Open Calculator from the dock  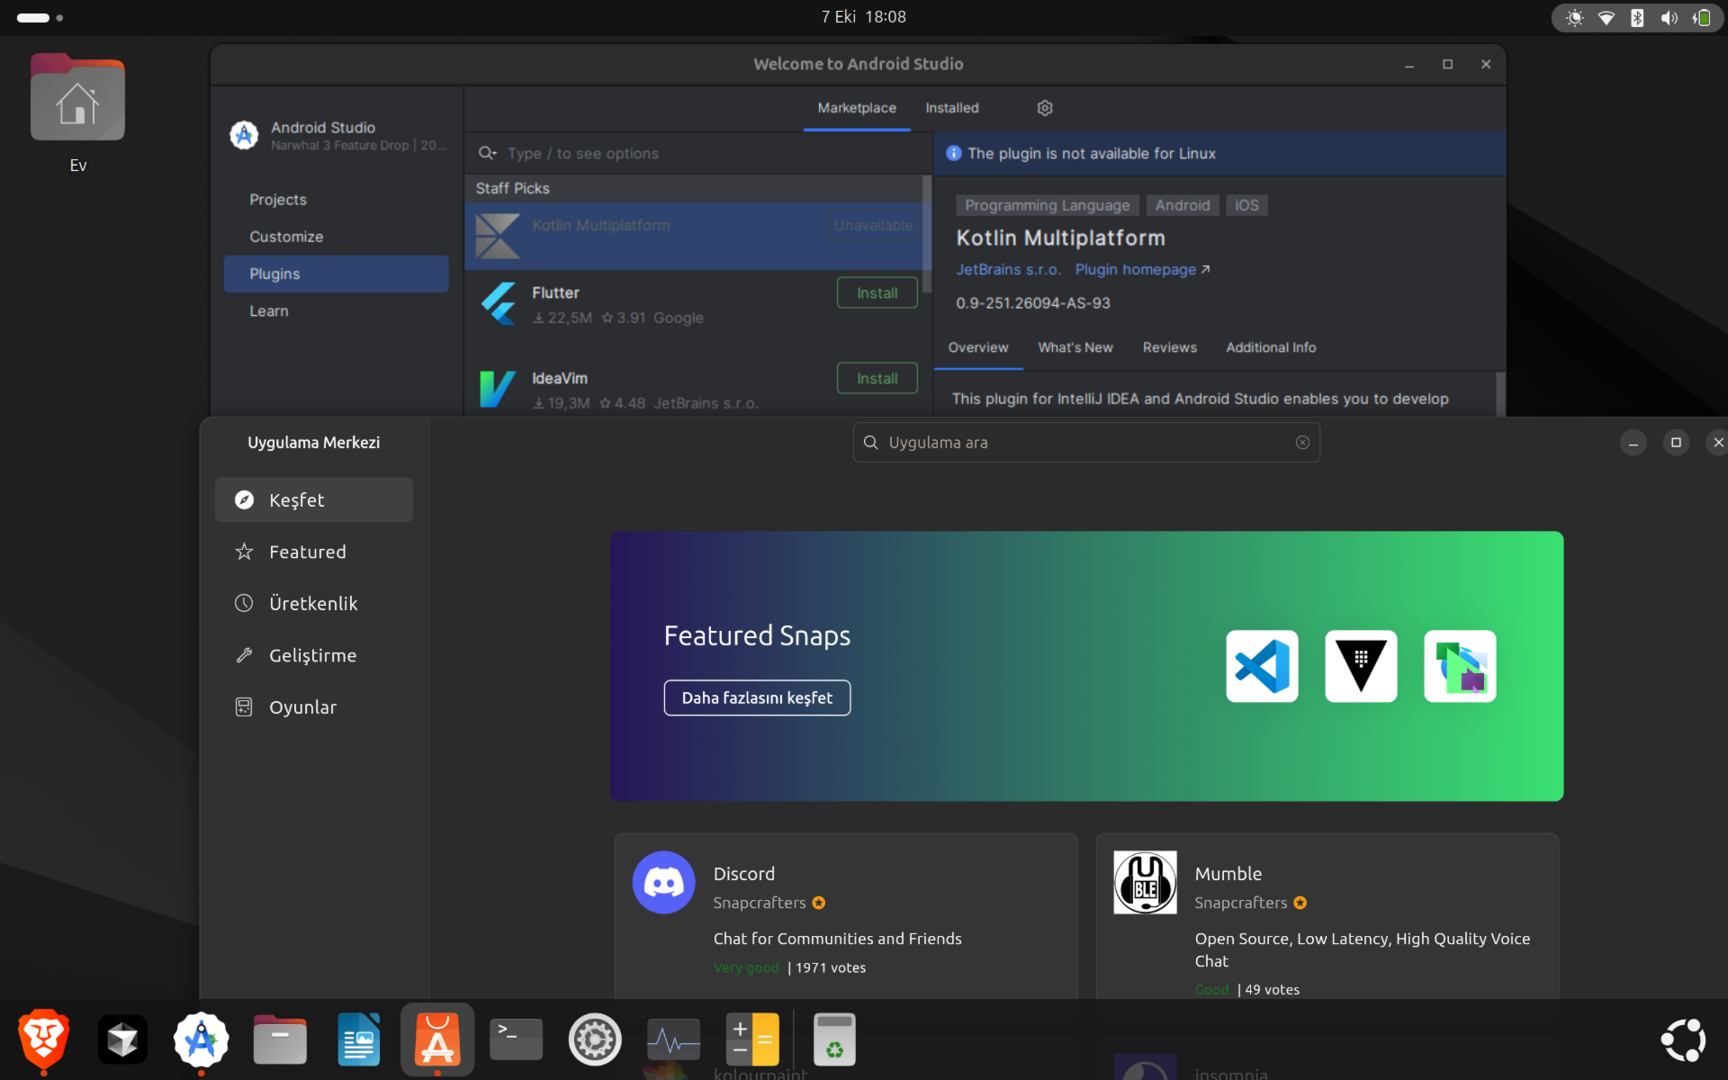(x=753, y=1040)
